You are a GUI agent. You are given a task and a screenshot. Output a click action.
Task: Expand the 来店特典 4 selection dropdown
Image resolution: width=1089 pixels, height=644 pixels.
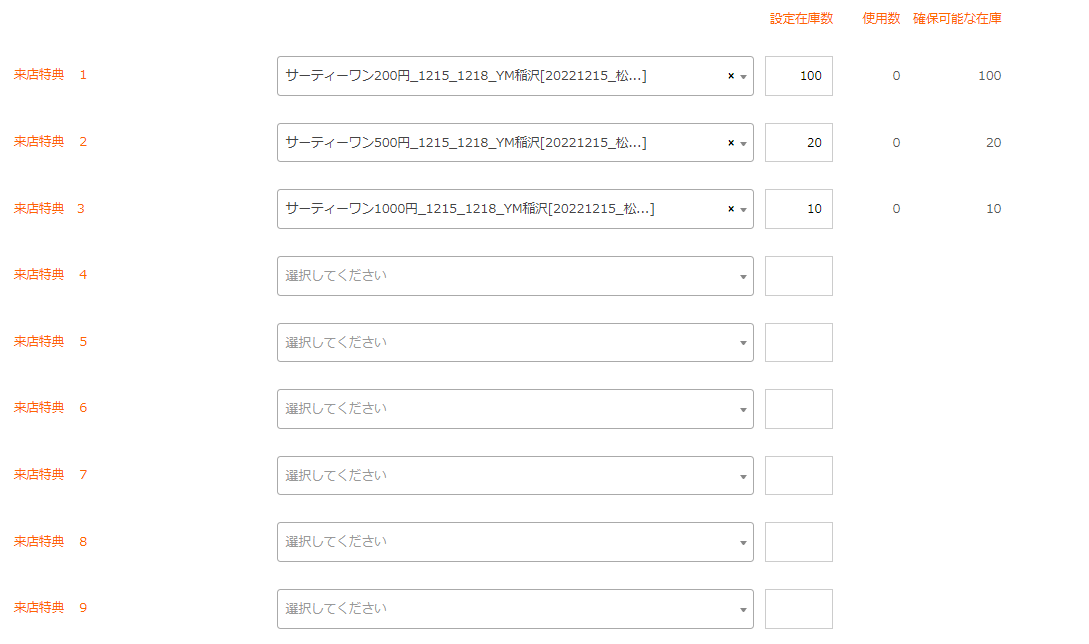(515, 276)
